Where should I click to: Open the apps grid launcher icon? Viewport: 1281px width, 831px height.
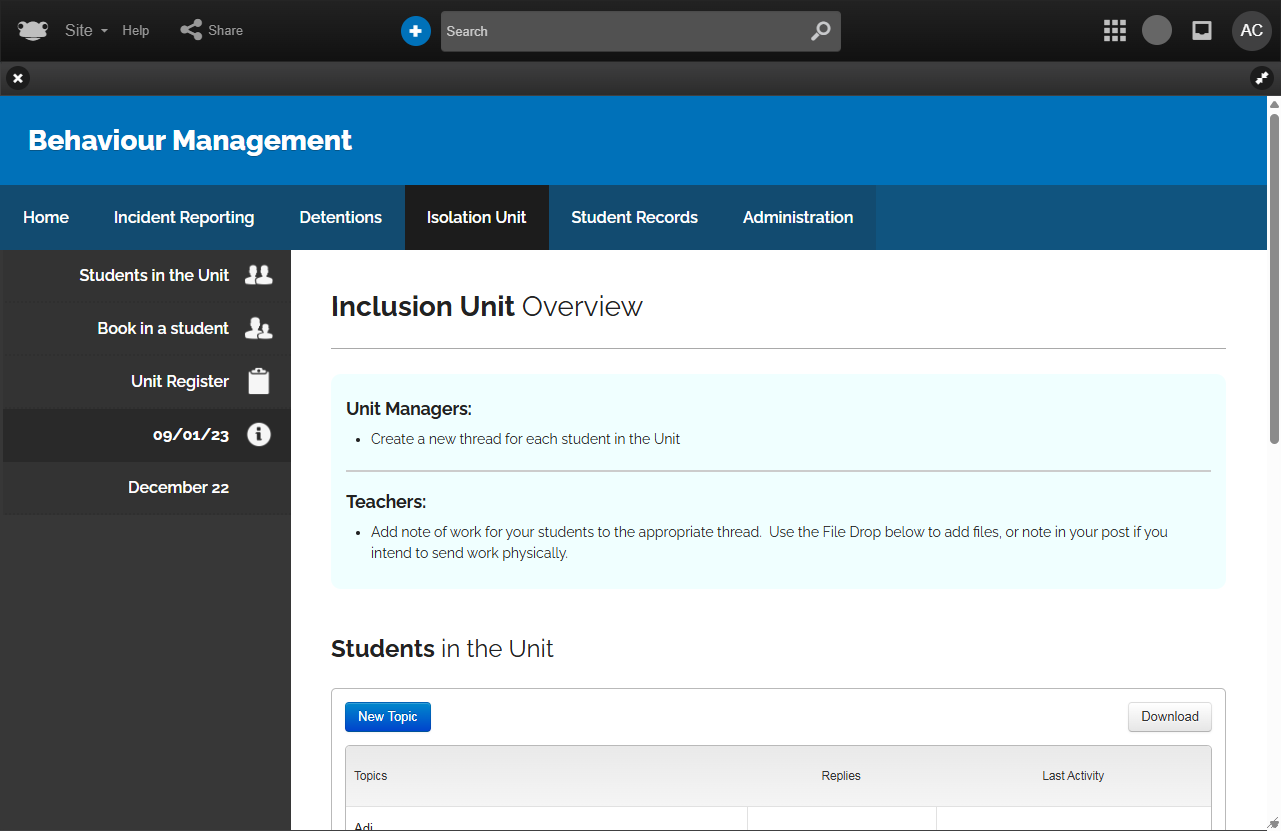point(1114,31)
